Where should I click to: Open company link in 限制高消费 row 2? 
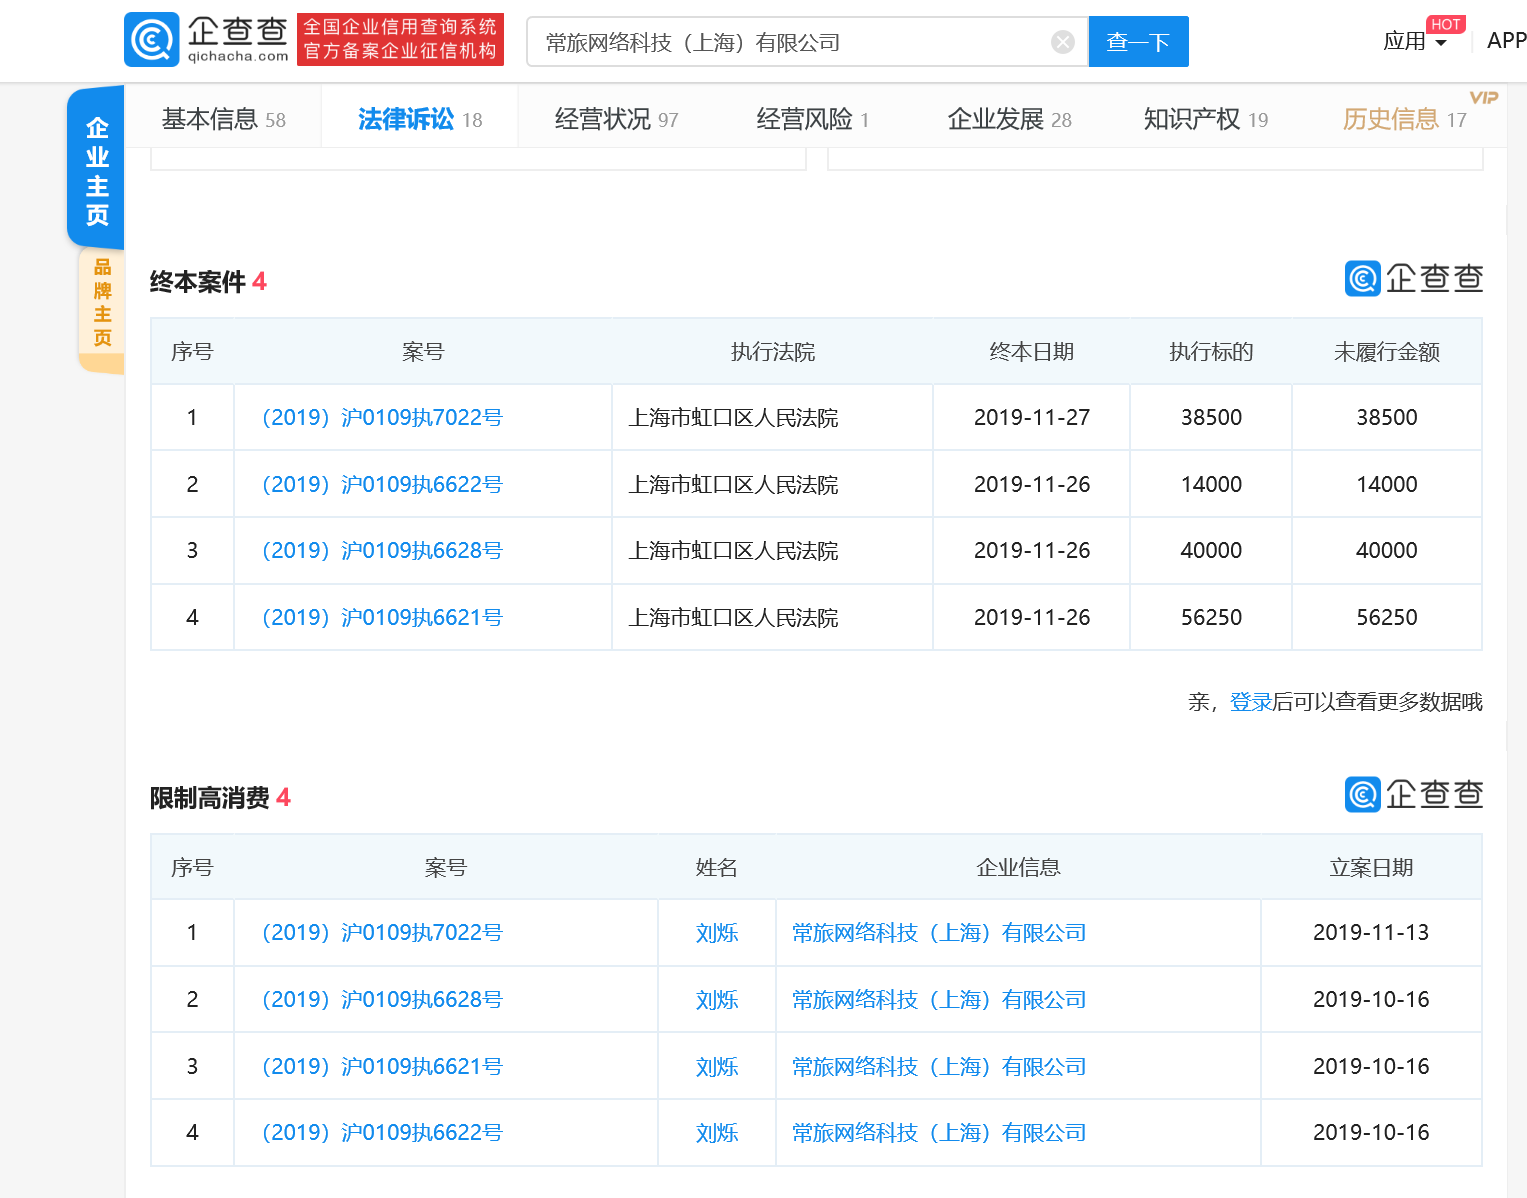coord(939,1000)
